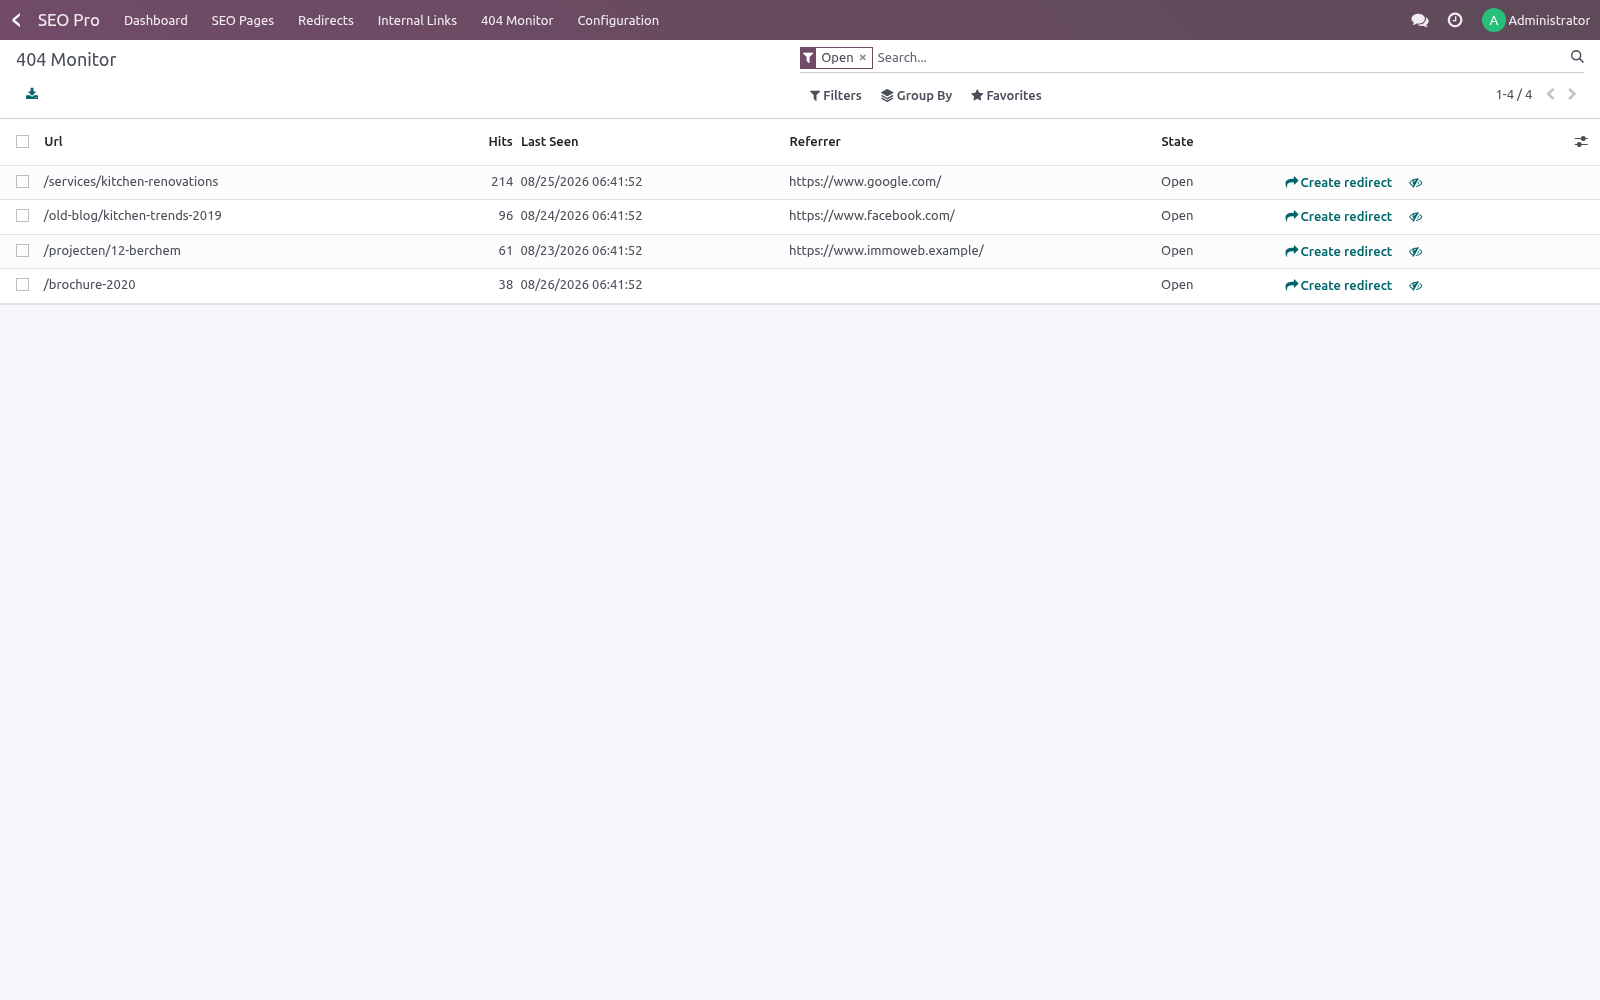The width and height of the screenshot is (1600, 1000).
Task: Remove the Open filter facet
Action: coord(862,58)
